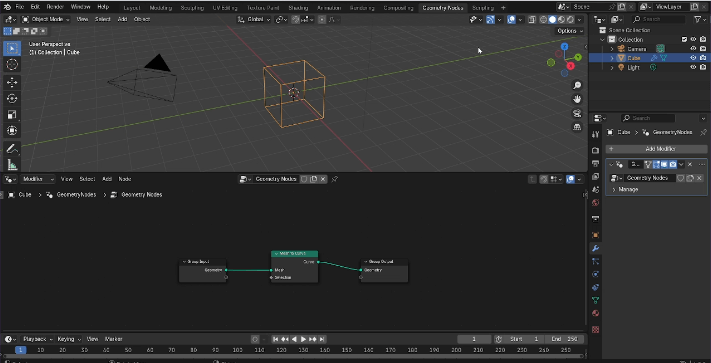Open the Keying dropdown in timeline
Screen dimensions: 711x363
pos(69,339)
